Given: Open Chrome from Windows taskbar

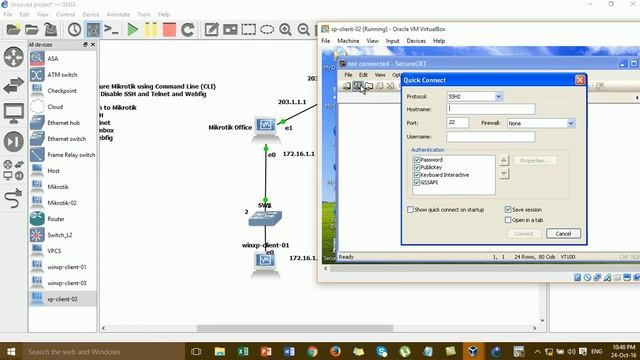Looking at the screenshot, I should pos(312,351).
